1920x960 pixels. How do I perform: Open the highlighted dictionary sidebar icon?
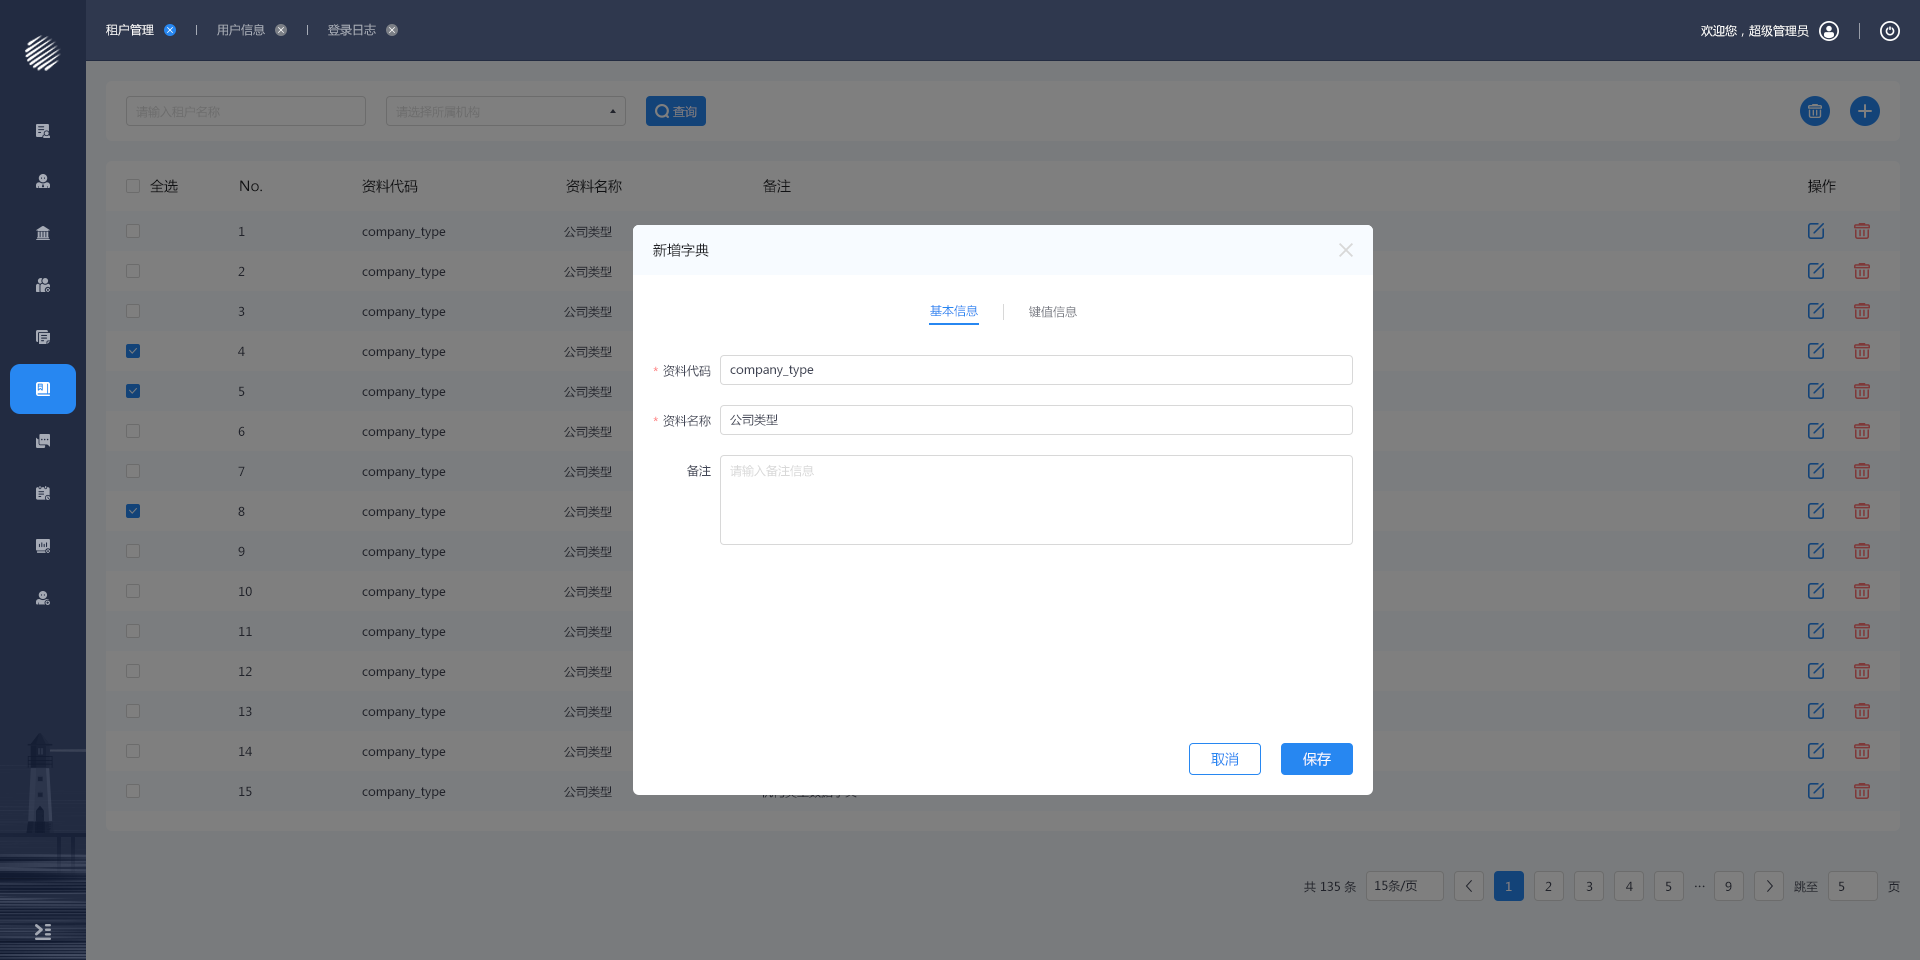click(x=43, y=389)
